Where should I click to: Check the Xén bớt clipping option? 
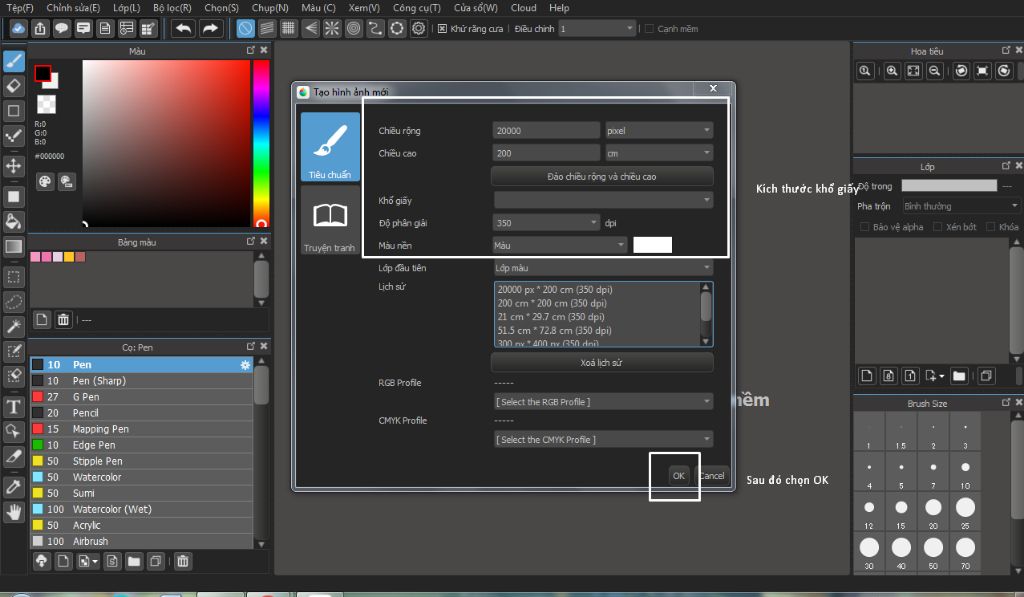[938, 227]
